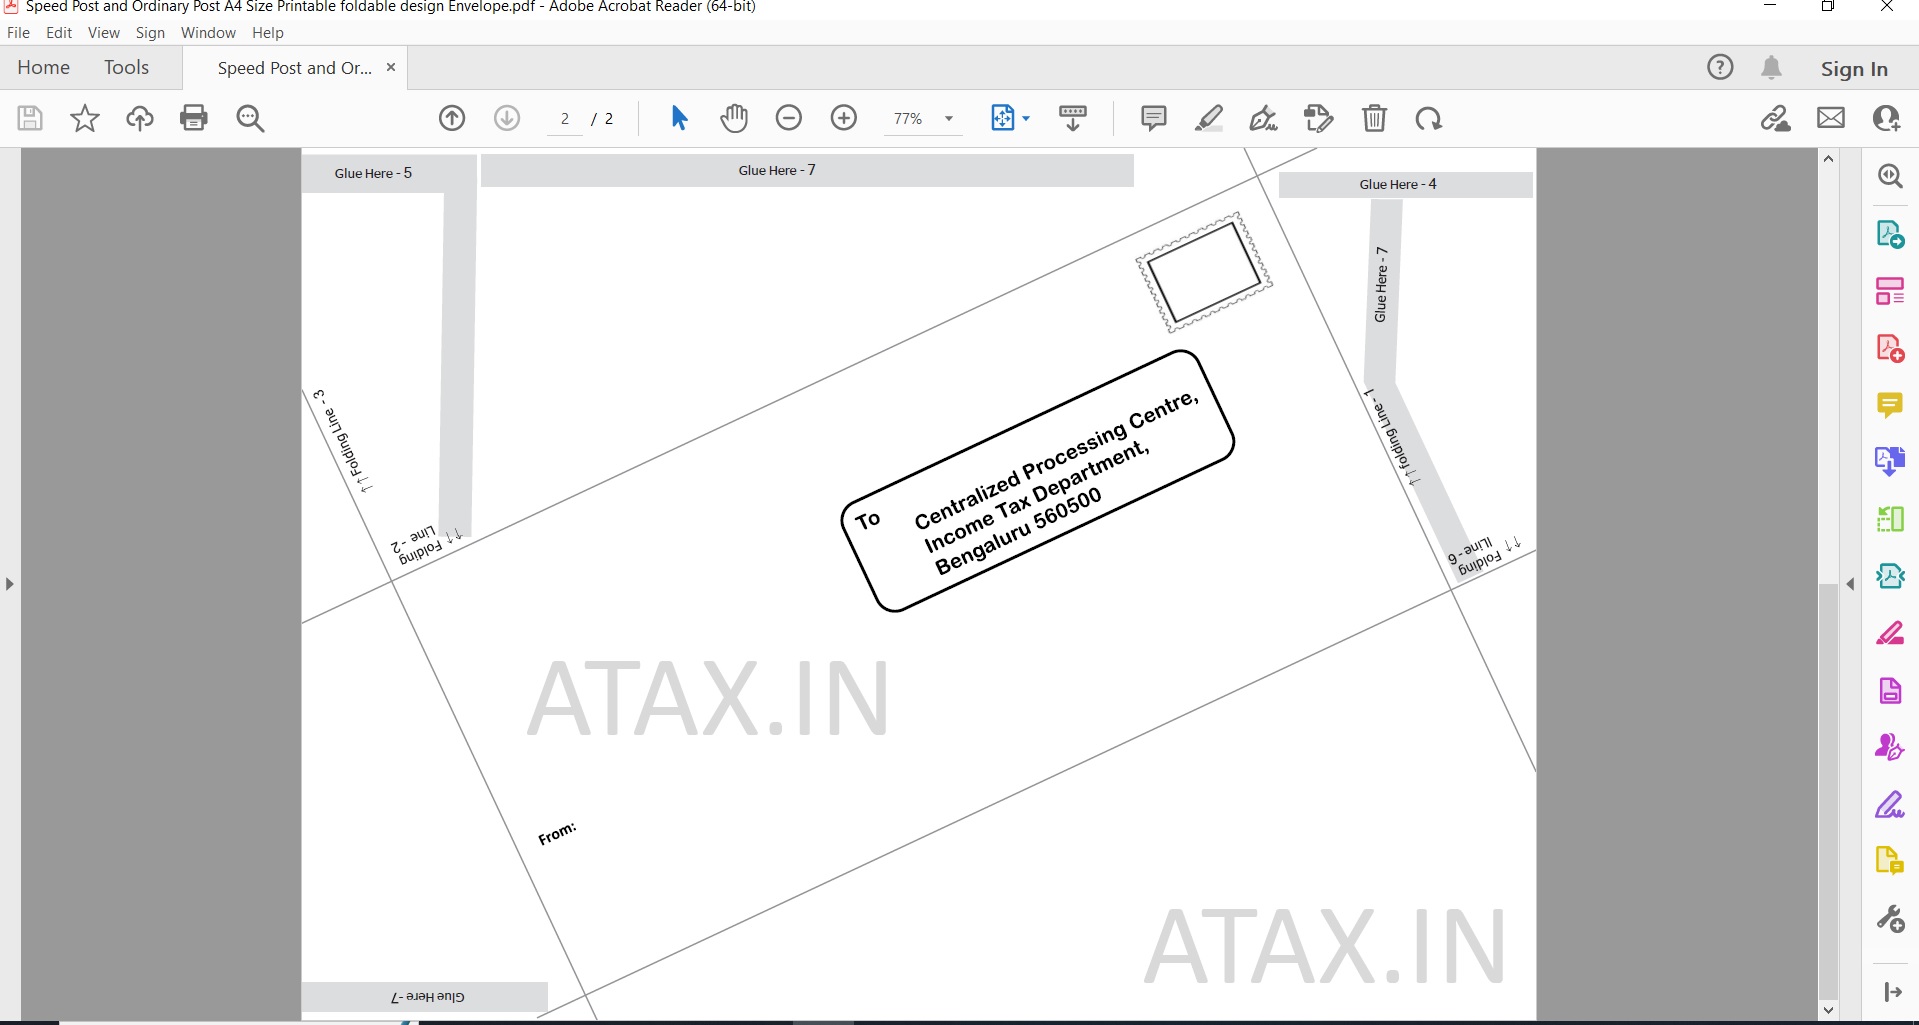Viewport: 1919px width, 1025px height.
Task: Click the share with others icon
Action: coord(1886,118)
